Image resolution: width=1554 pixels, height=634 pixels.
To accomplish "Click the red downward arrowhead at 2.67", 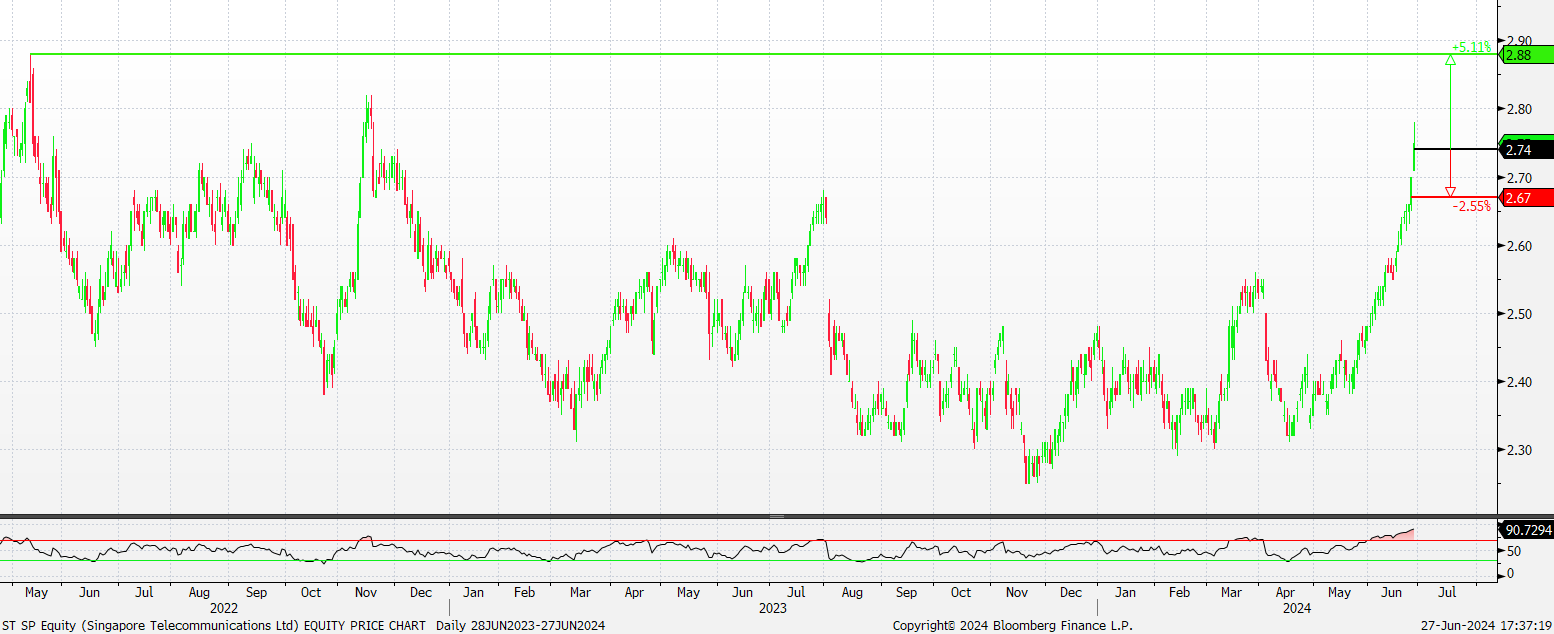I will 1450,191.
